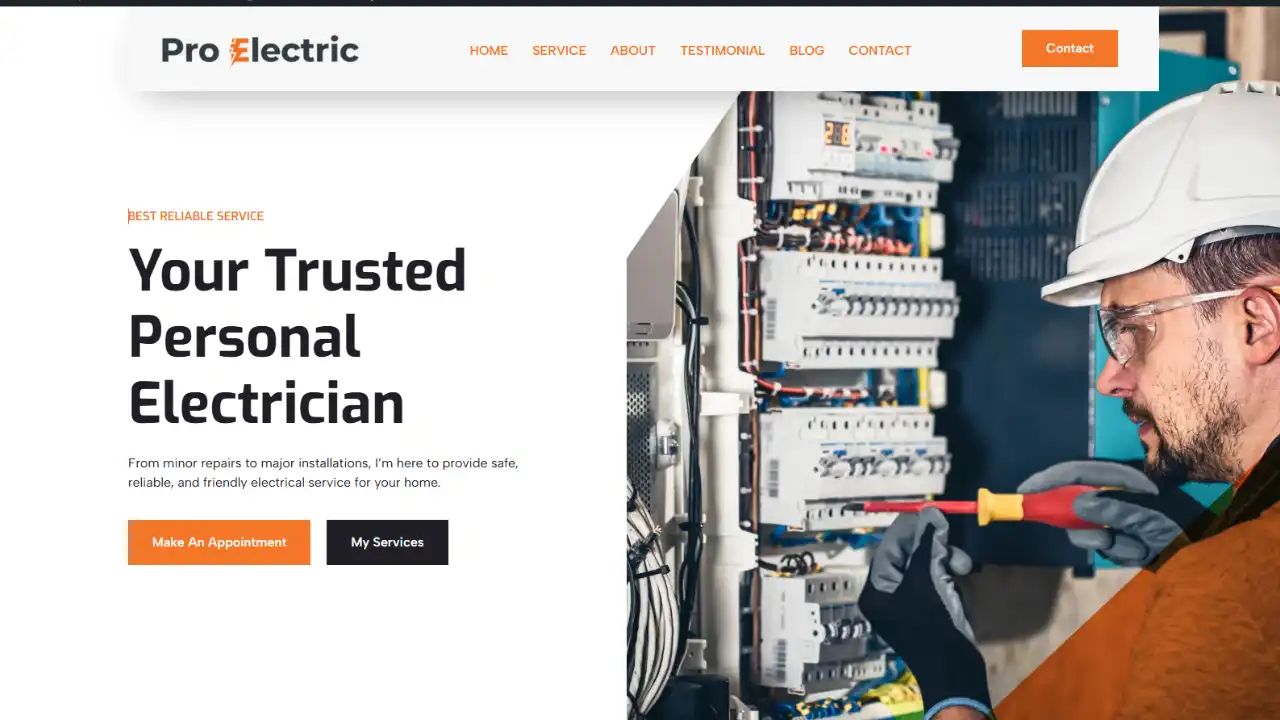Viewport: 1280px width, 720px height.
Task: Click the orange Contact button in header
Action: pyautogui.click(x=1070, y=48)
